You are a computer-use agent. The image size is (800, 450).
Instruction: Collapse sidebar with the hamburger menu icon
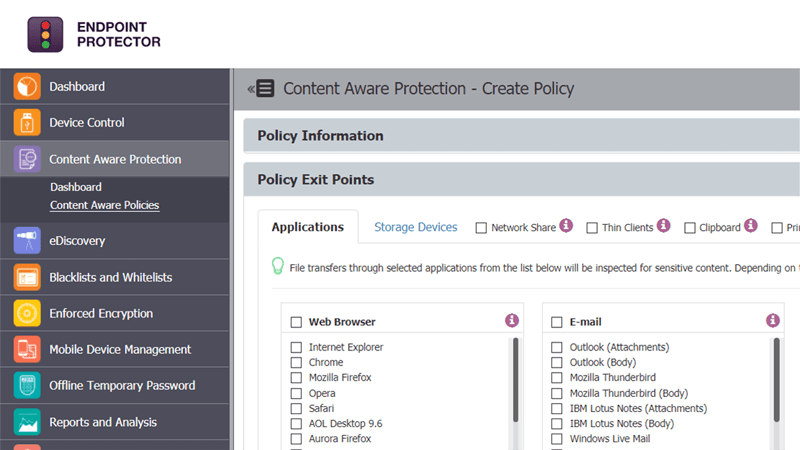tap(265, 88)
